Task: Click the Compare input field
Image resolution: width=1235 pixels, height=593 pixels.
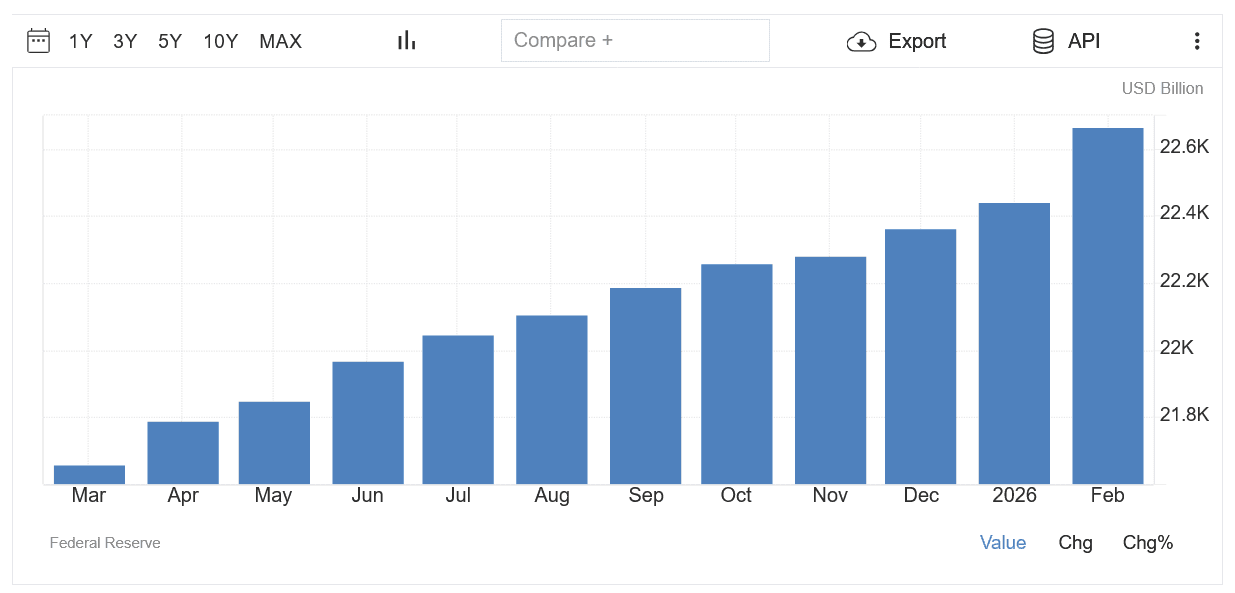Action: (x=635, y=41)
